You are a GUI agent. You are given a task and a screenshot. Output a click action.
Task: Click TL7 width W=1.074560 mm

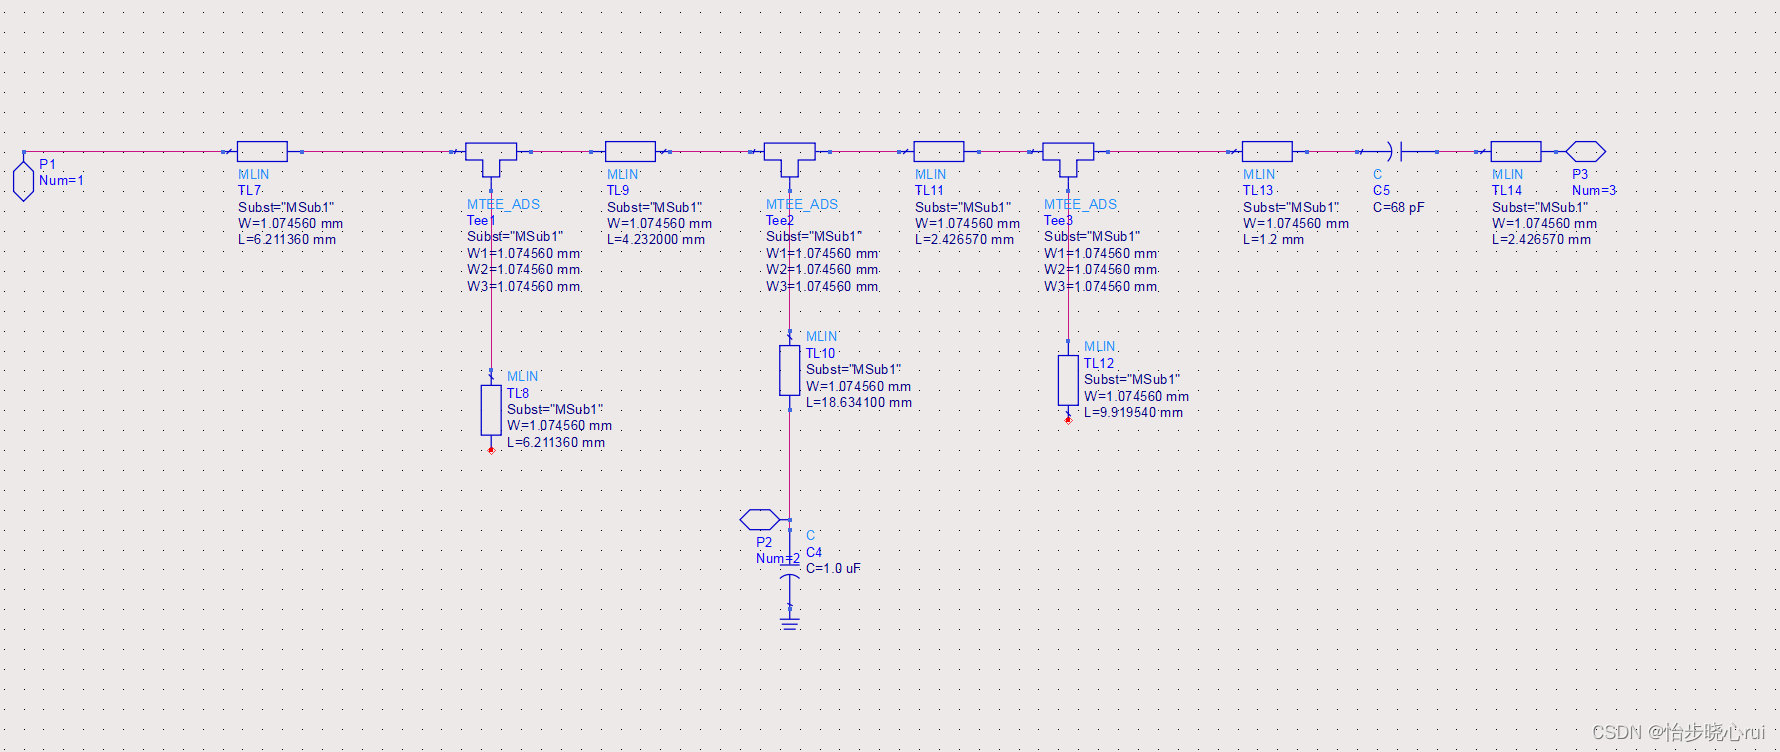click(x=290, y=223)
